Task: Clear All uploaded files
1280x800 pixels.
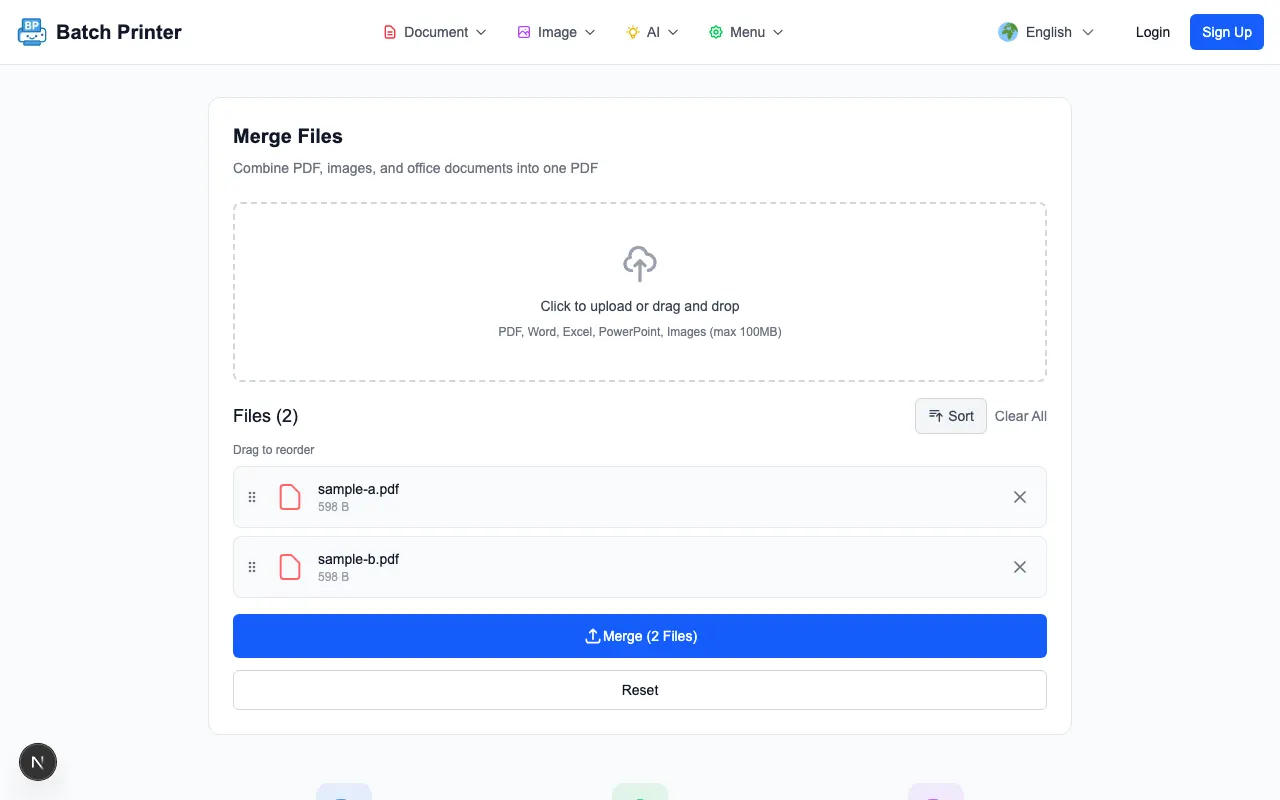Action: coord(1021,416)
